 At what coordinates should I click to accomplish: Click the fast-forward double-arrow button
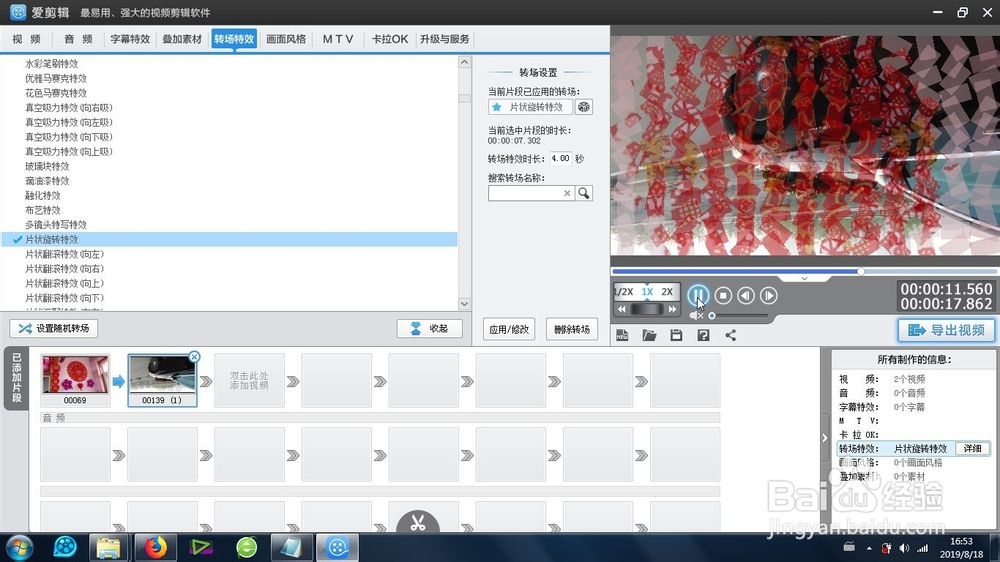pyautogui.click(x=672, y=309)
